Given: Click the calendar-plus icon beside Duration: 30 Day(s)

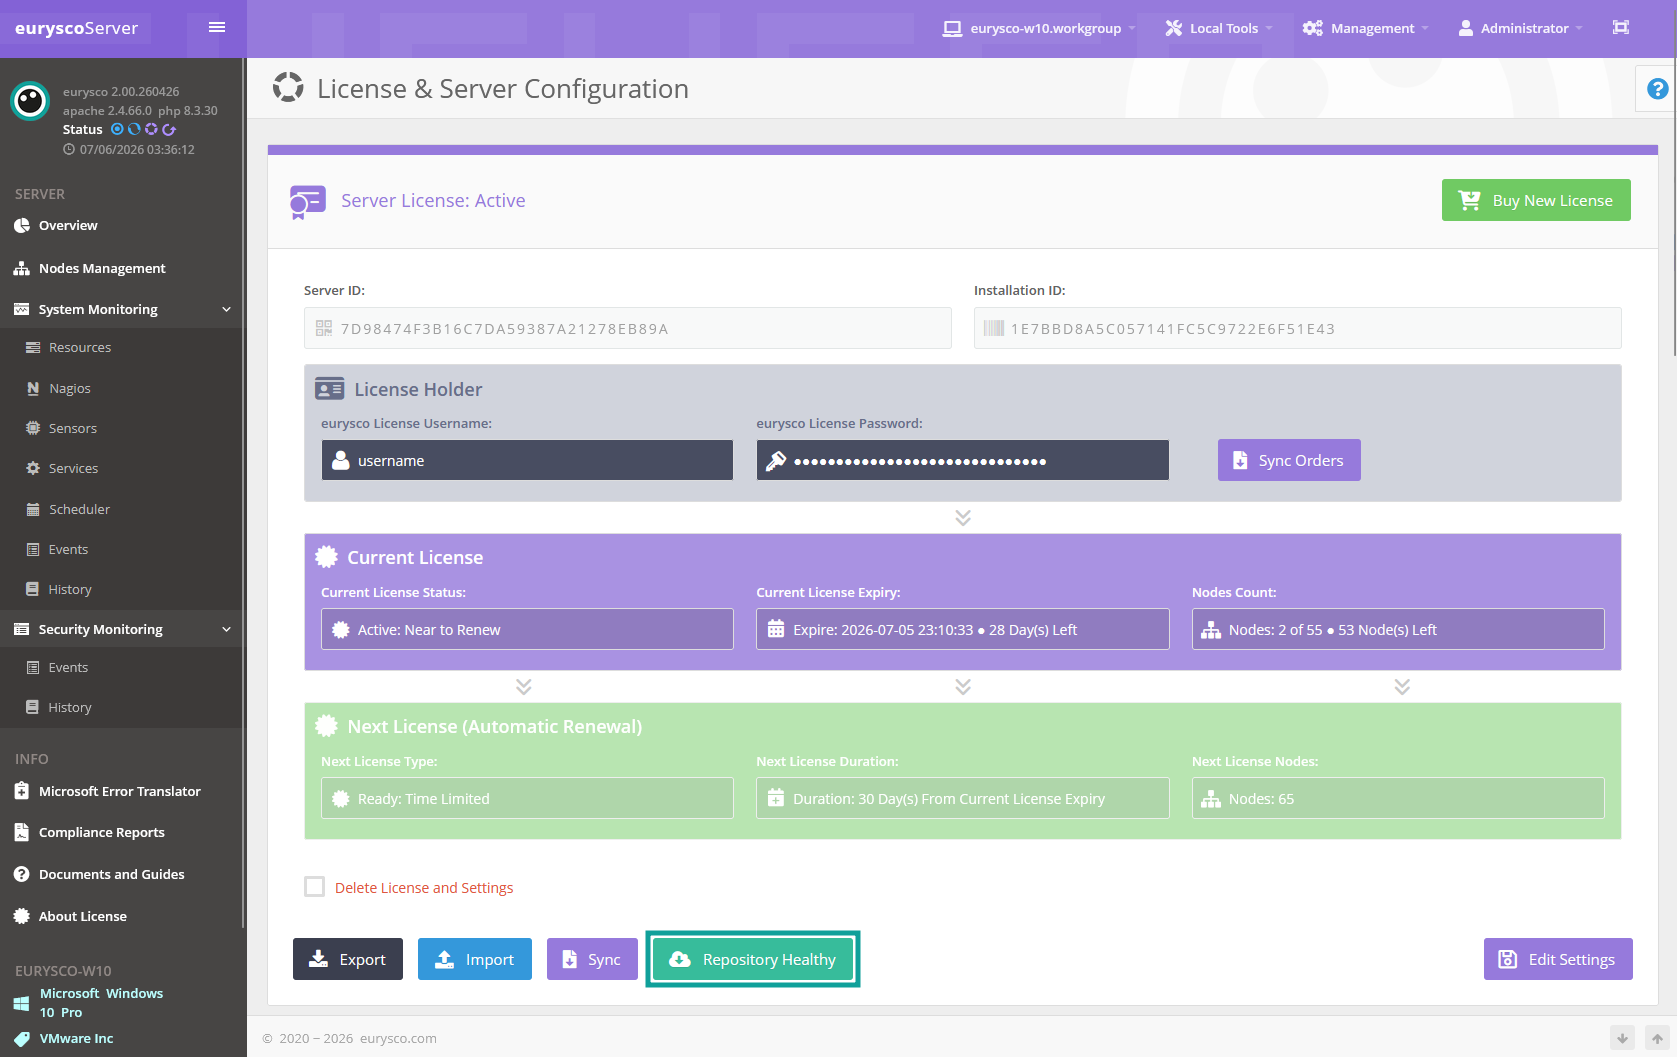Looking at the screenshot, I should [x=776, y=798].
